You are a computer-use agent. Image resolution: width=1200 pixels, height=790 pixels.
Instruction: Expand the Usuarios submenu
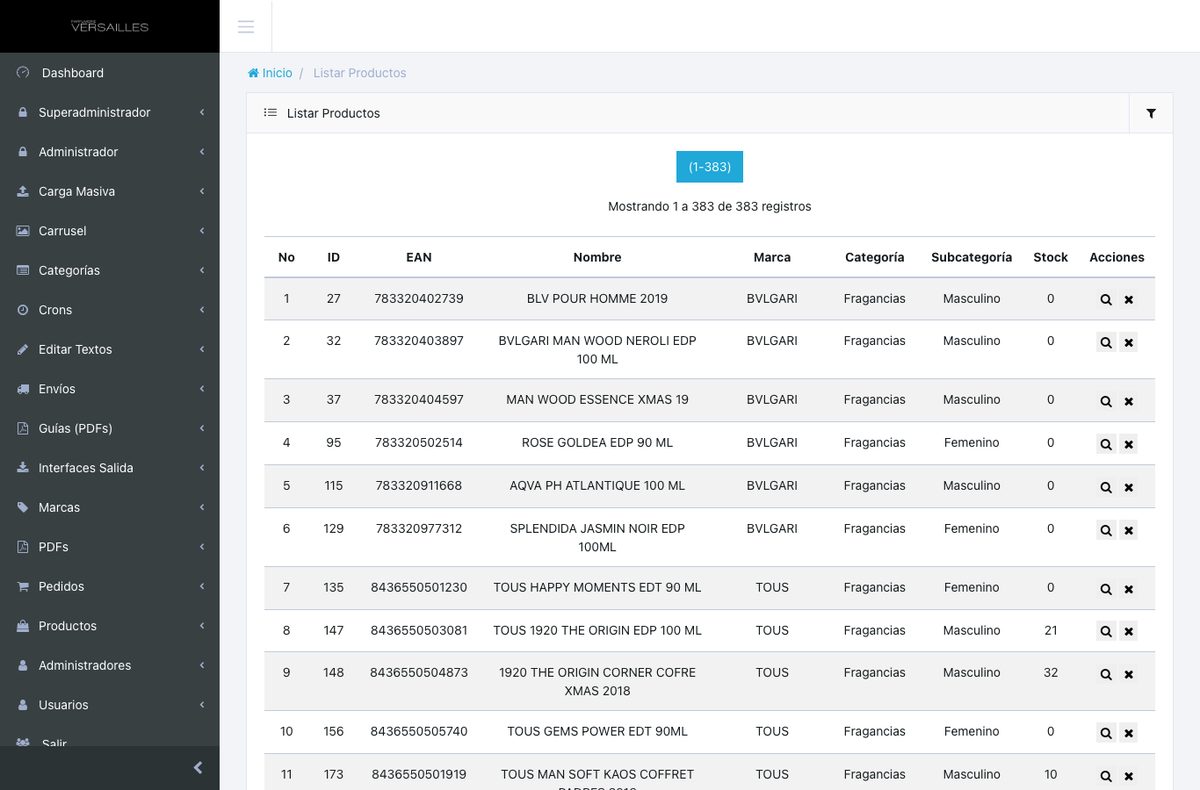pos(110,705)
